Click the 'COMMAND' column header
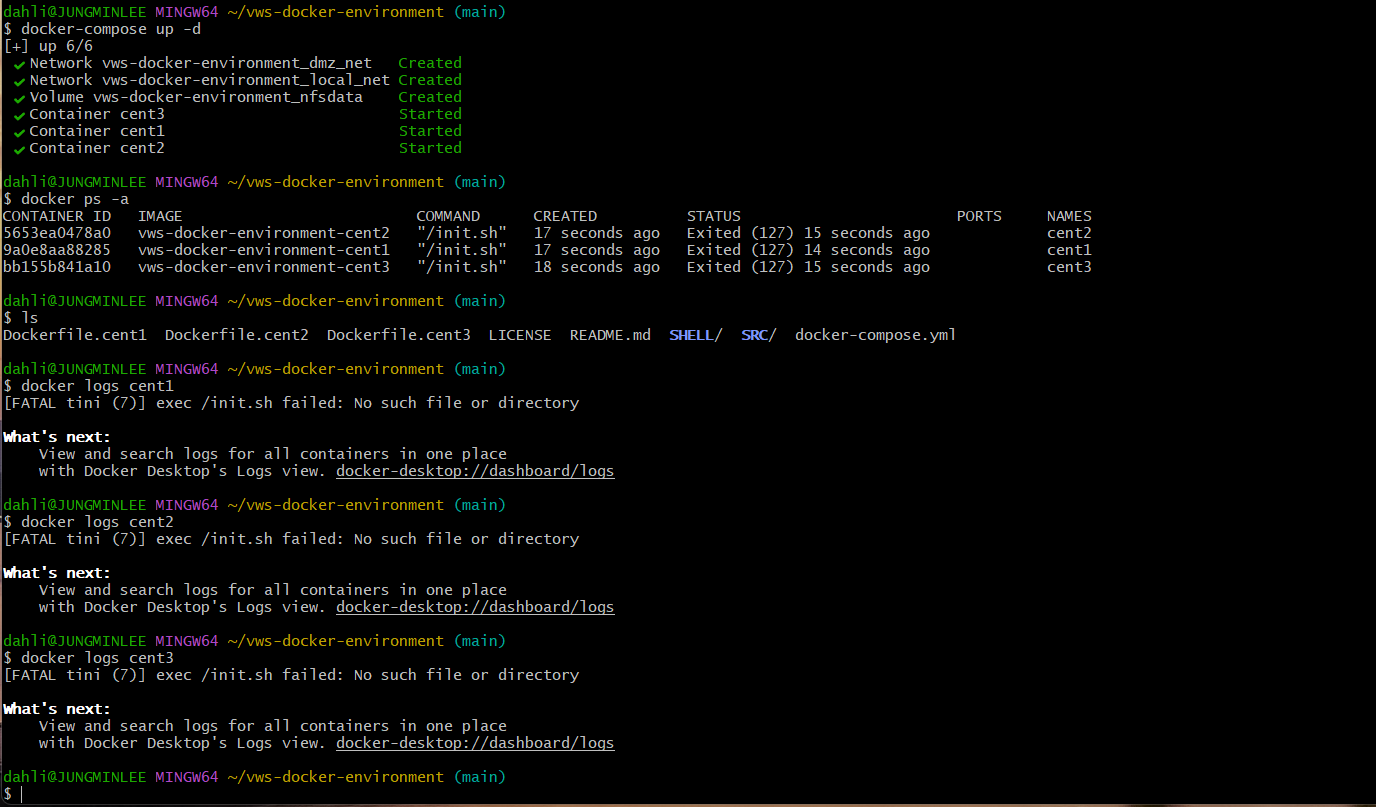Image resolution: width=1376 pixels, height=807 pixels. (448, 216)
